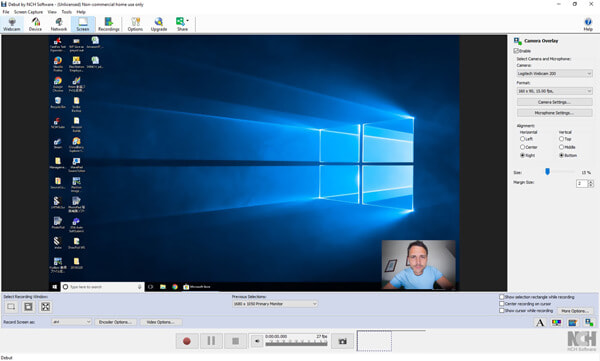Choose the Network source icon

(x=59, y=24)
